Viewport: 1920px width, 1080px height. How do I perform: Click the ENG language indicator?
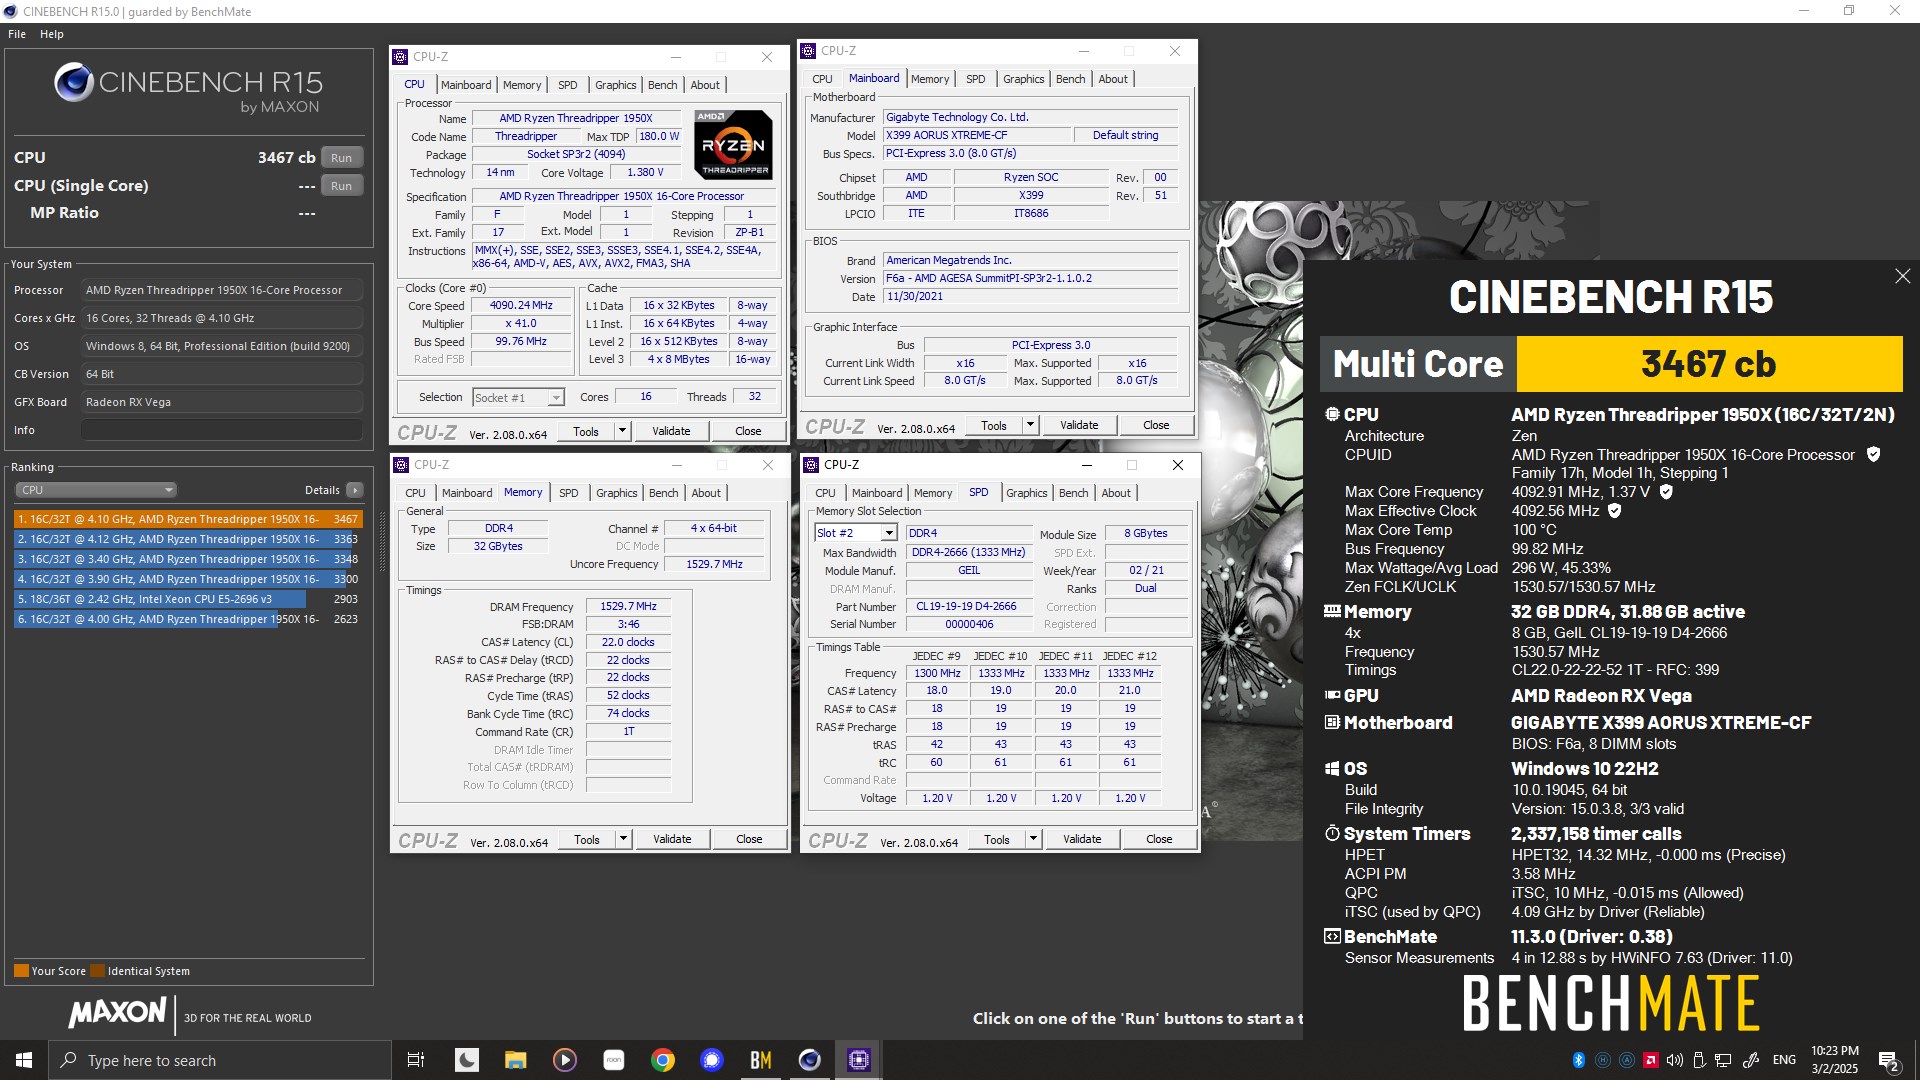click(x=1785, y=1060)
